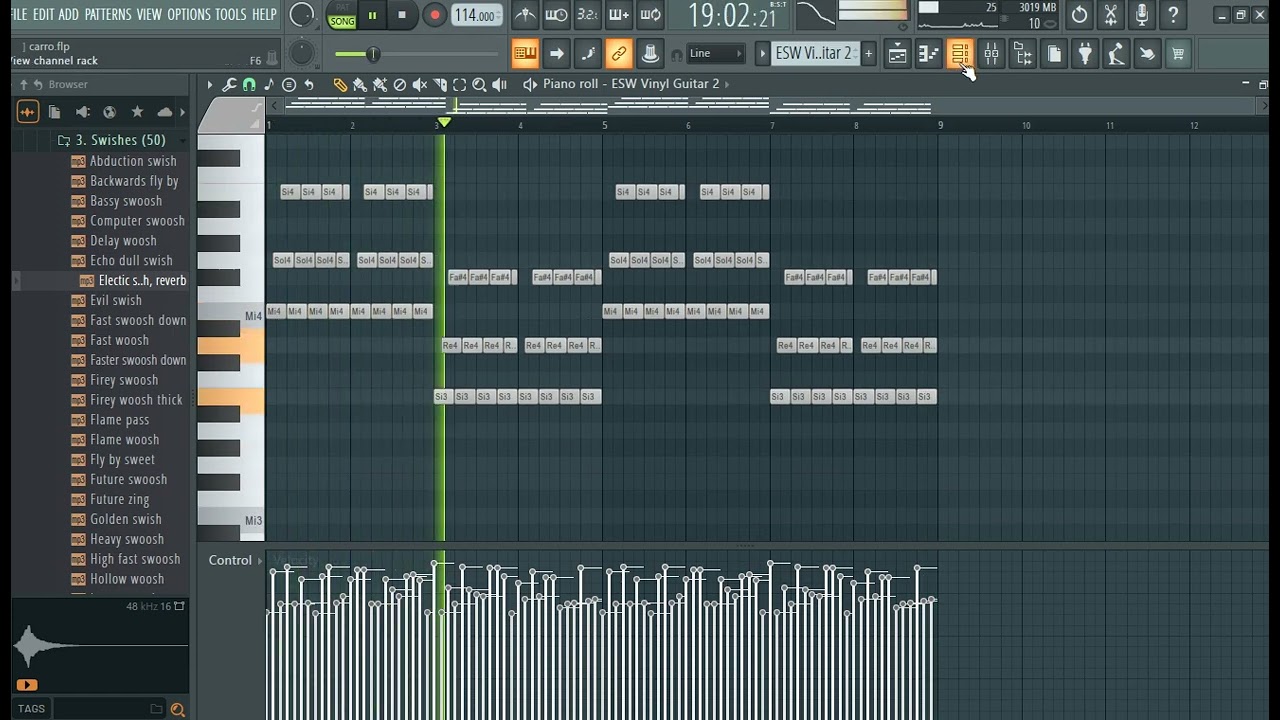Screen dimensions: 1280x720
Task: Toggle piano roll snap magnet
Action: (x=249, y=85)
